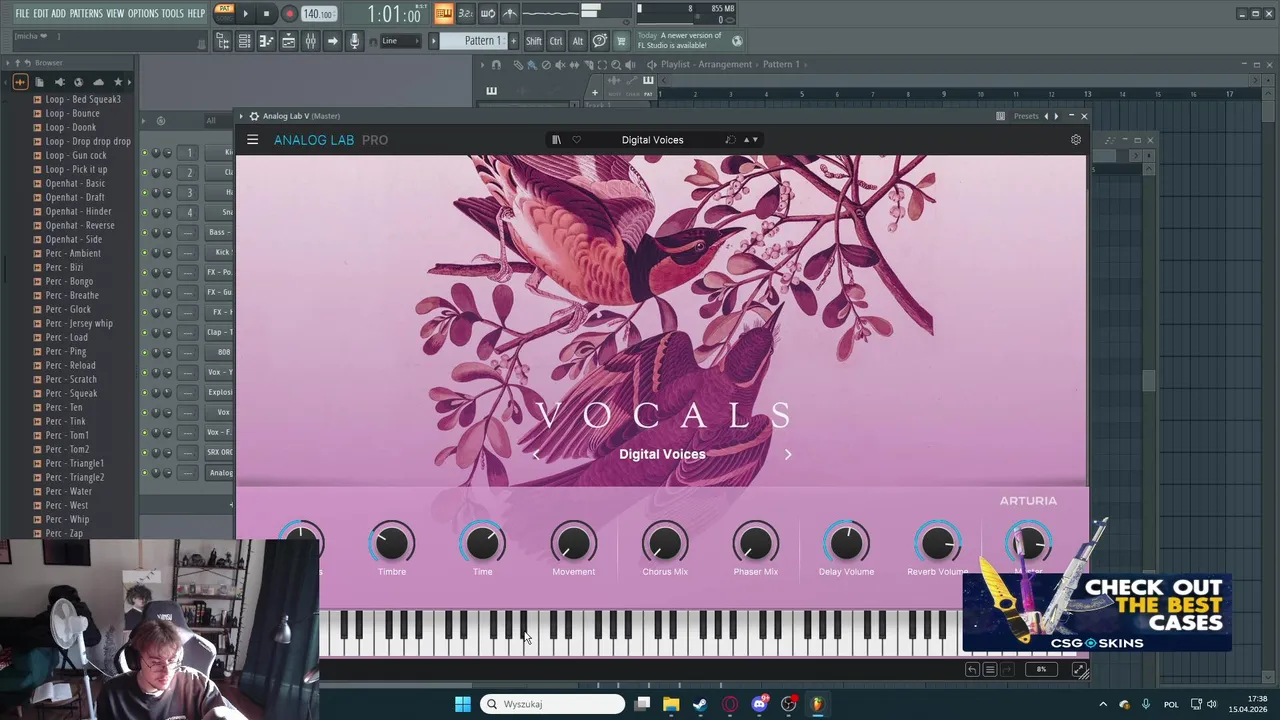Click the Playlist zoom magnifier tool icon
This screenshot has height=720, width=1280.
click(x=616, y=64)
